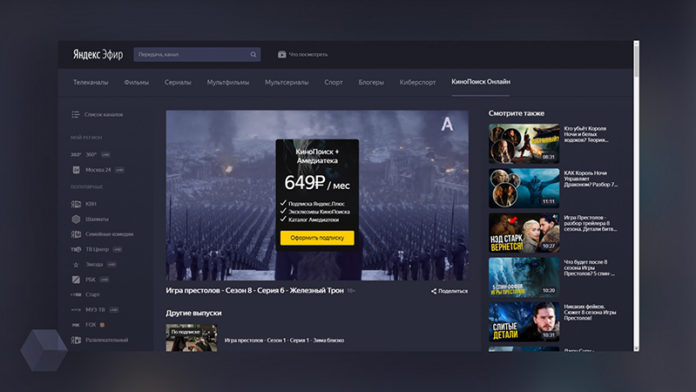This screenshot has height=392, width=696.
Task: Open the Слитые детали video thumbnail
Action: 524,322
